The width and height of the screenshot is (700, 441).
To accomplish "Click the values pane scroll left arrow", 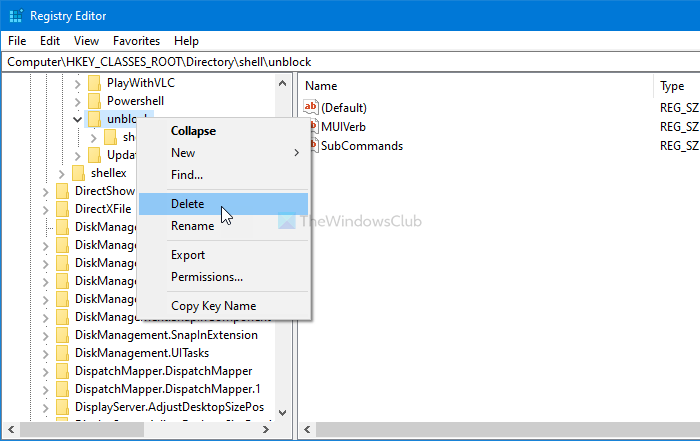I will coord(307,430).
